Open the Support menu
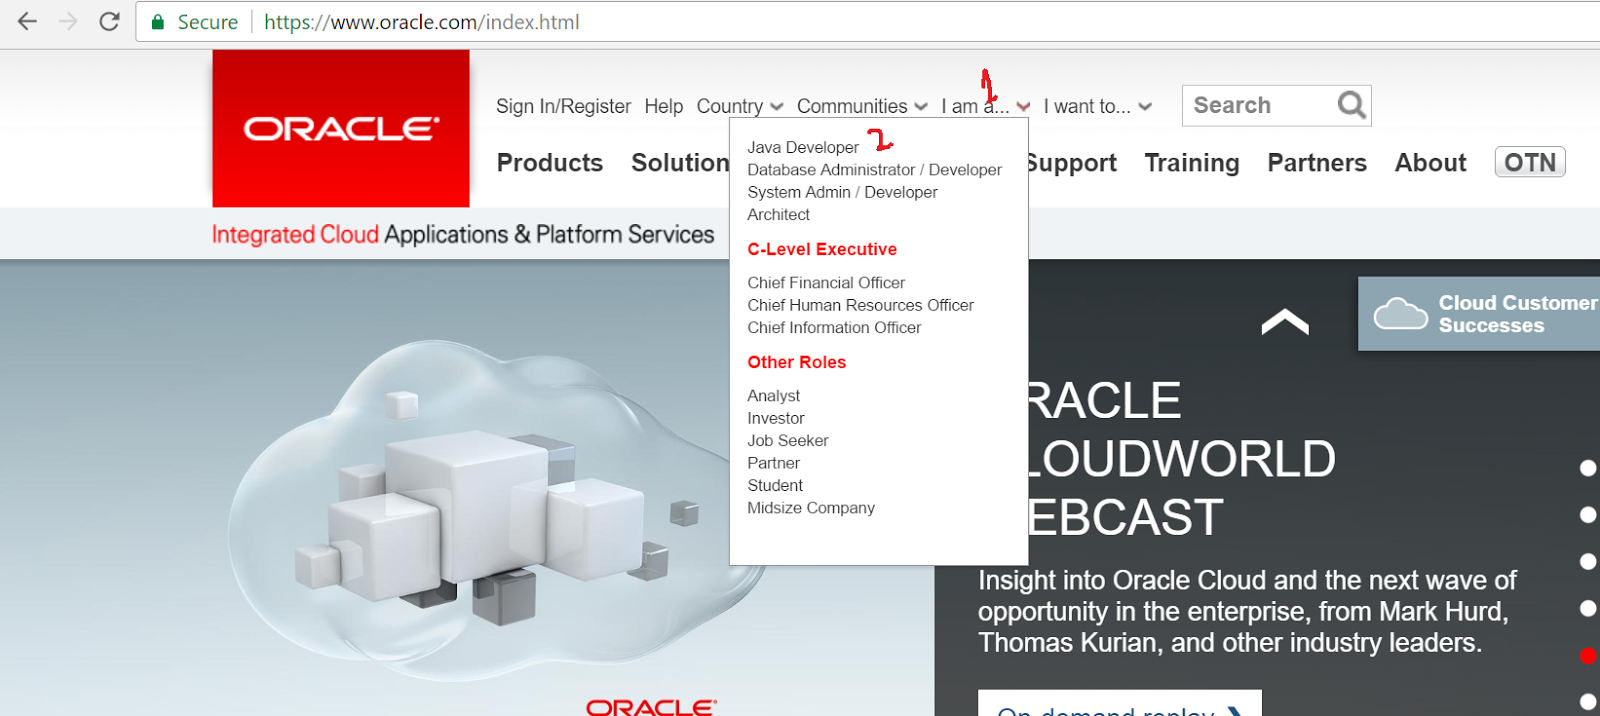This screenshot has width=1600, height=716. (x=1072, y=163)
